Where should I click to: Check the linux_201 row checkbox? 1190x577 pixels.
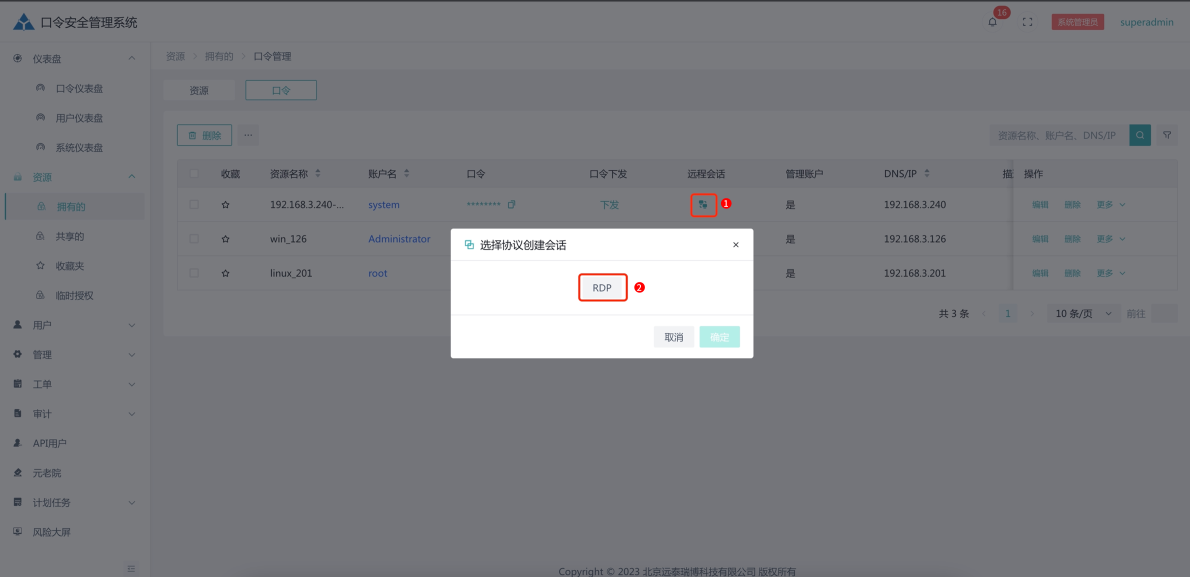194,273
